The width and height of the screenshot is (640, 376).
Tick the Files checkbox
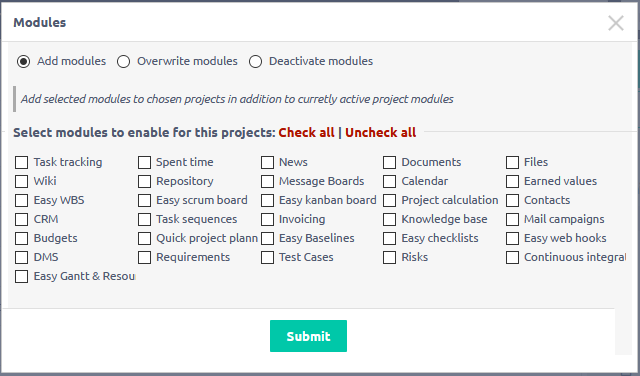click(512, 162)
